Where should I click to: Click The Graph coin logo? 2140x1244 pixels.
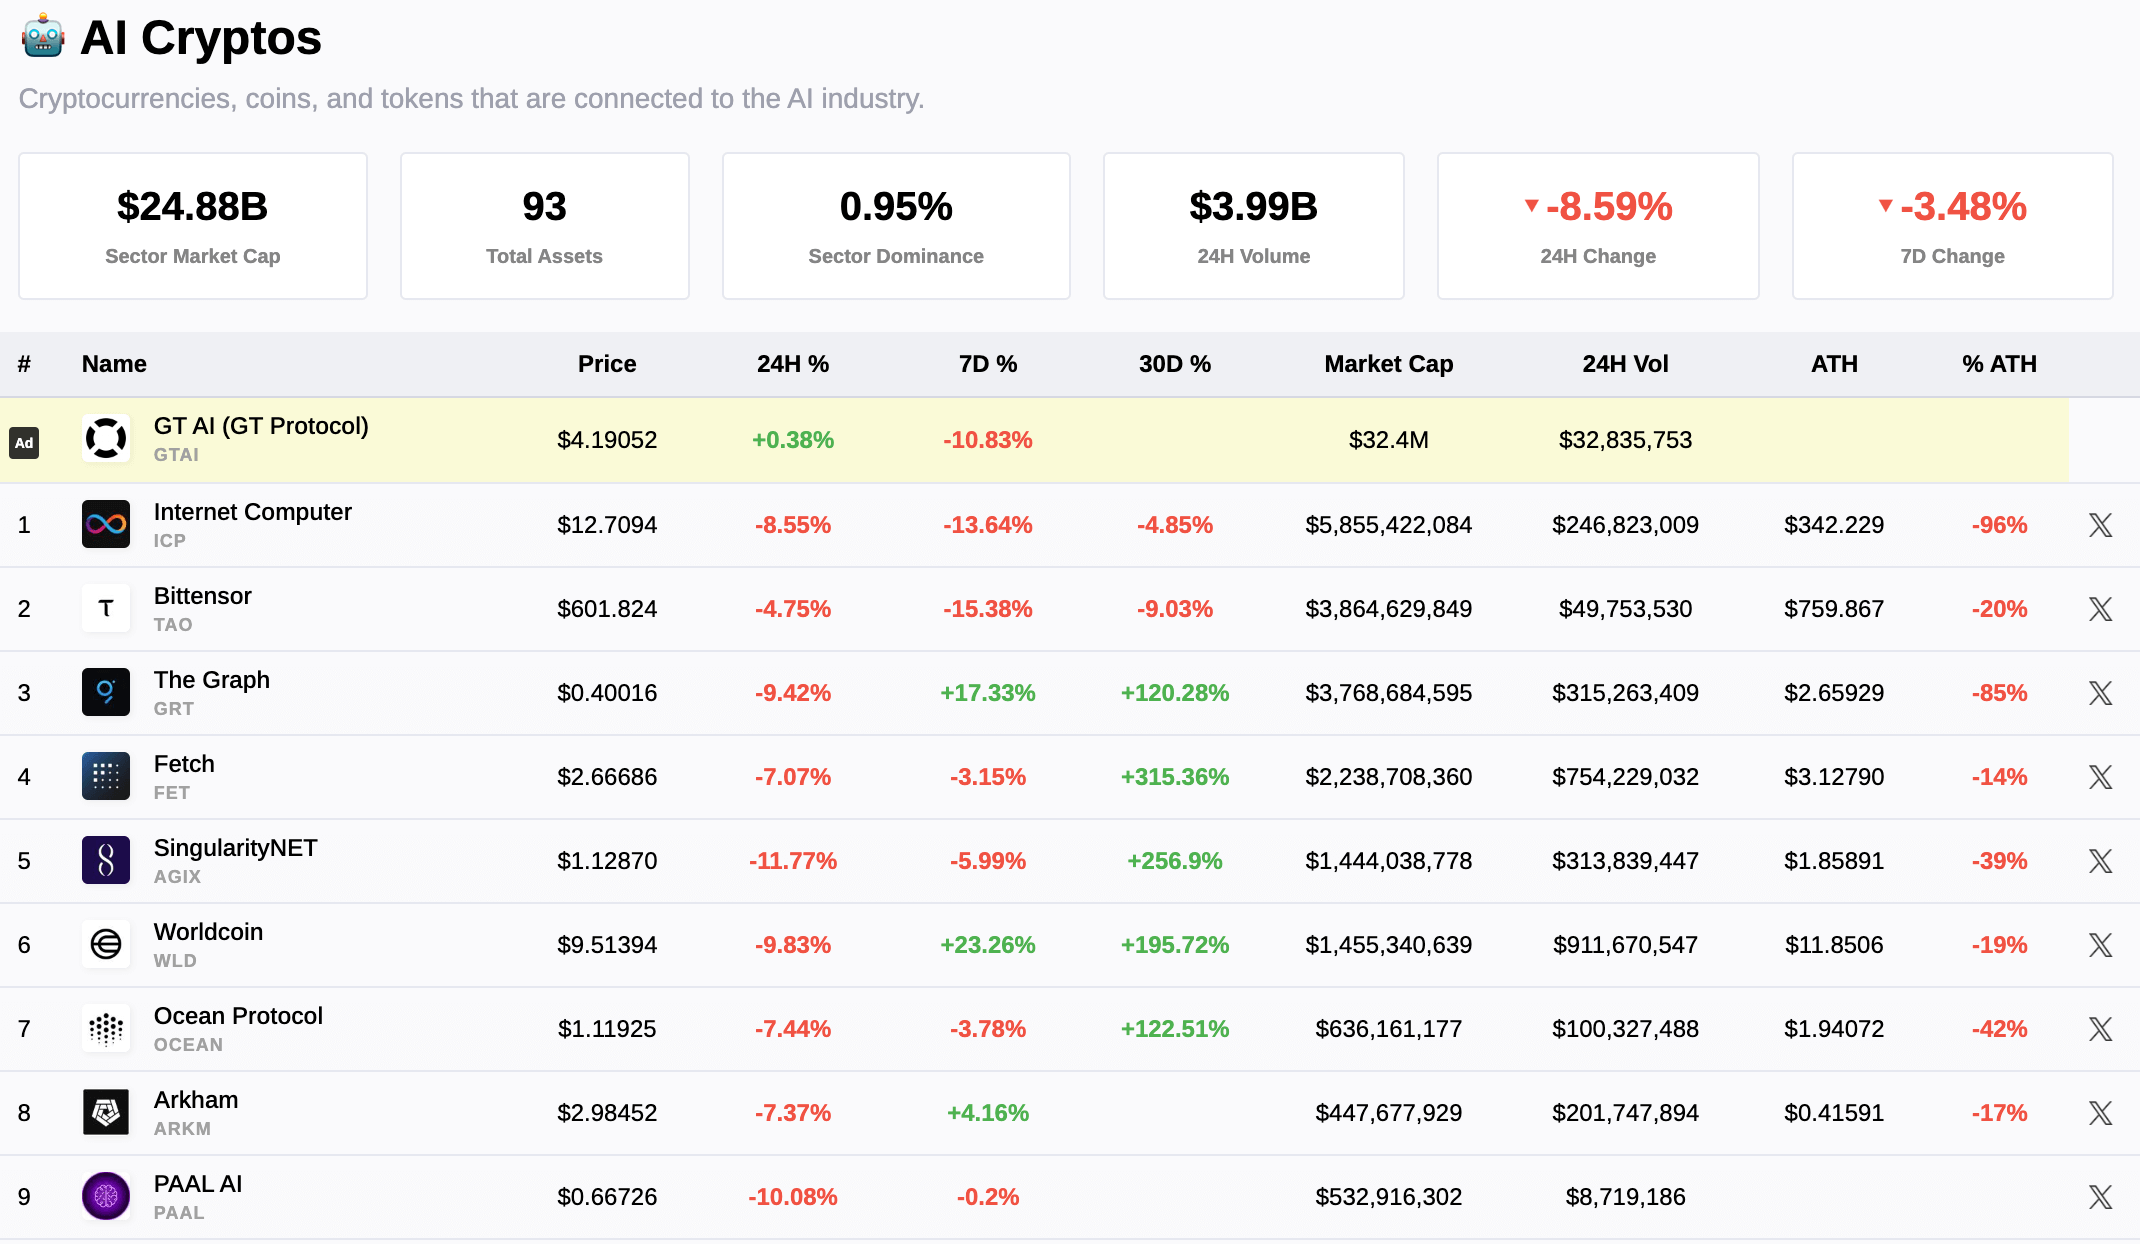tap(106, 692)
